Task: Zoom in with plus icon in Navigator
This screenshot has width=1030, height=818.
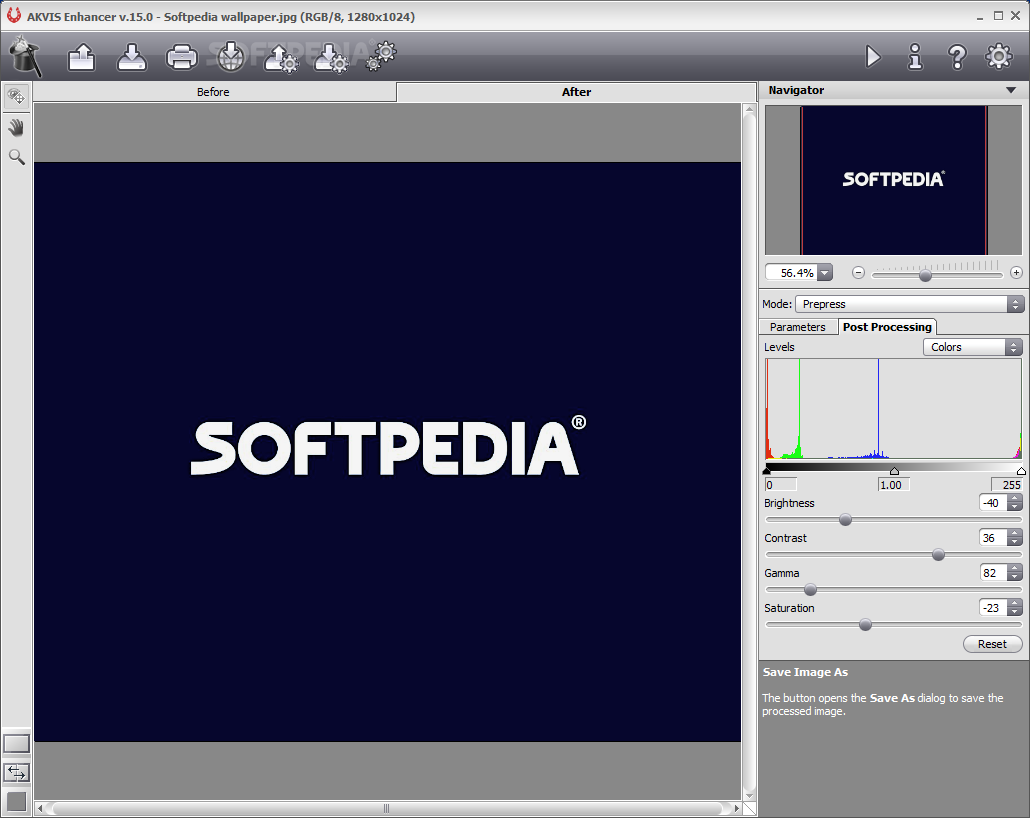Action: 1016,273
